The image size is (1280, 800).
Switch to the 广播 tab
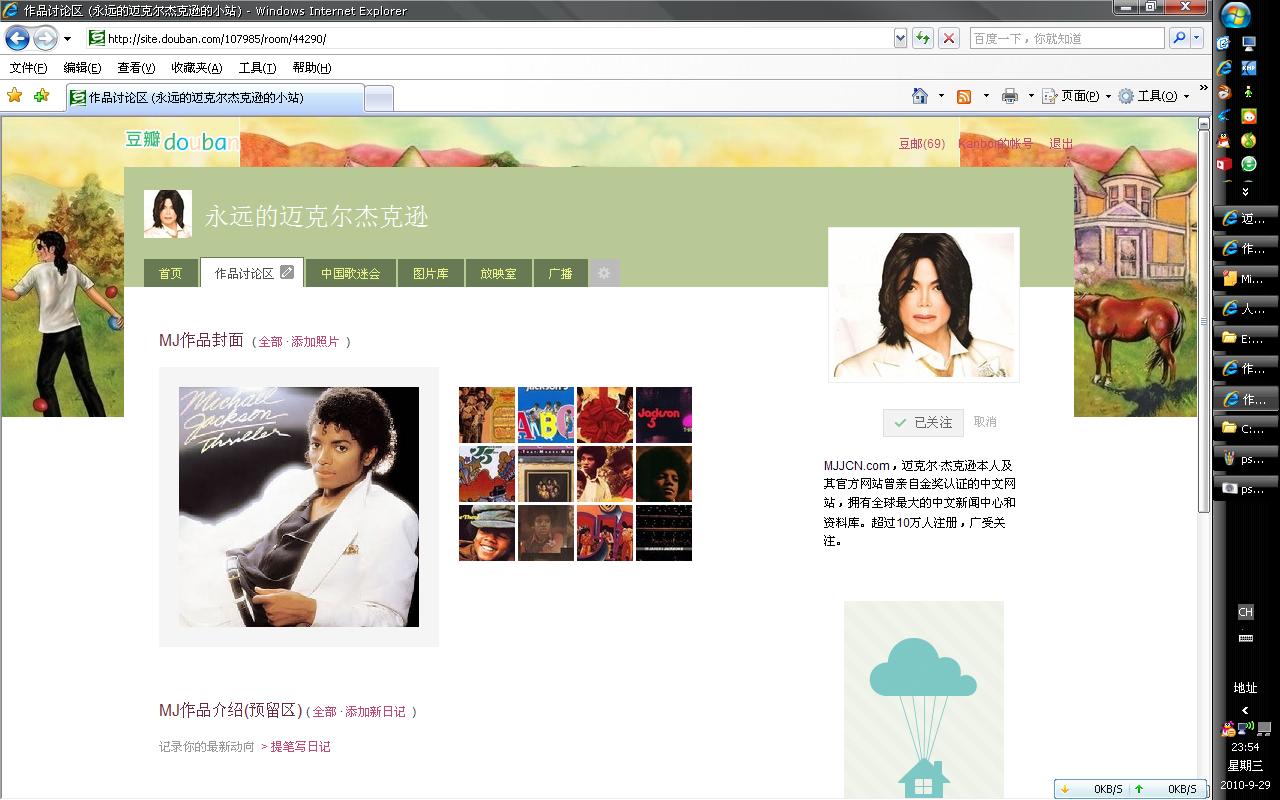(x=560, y=273)
